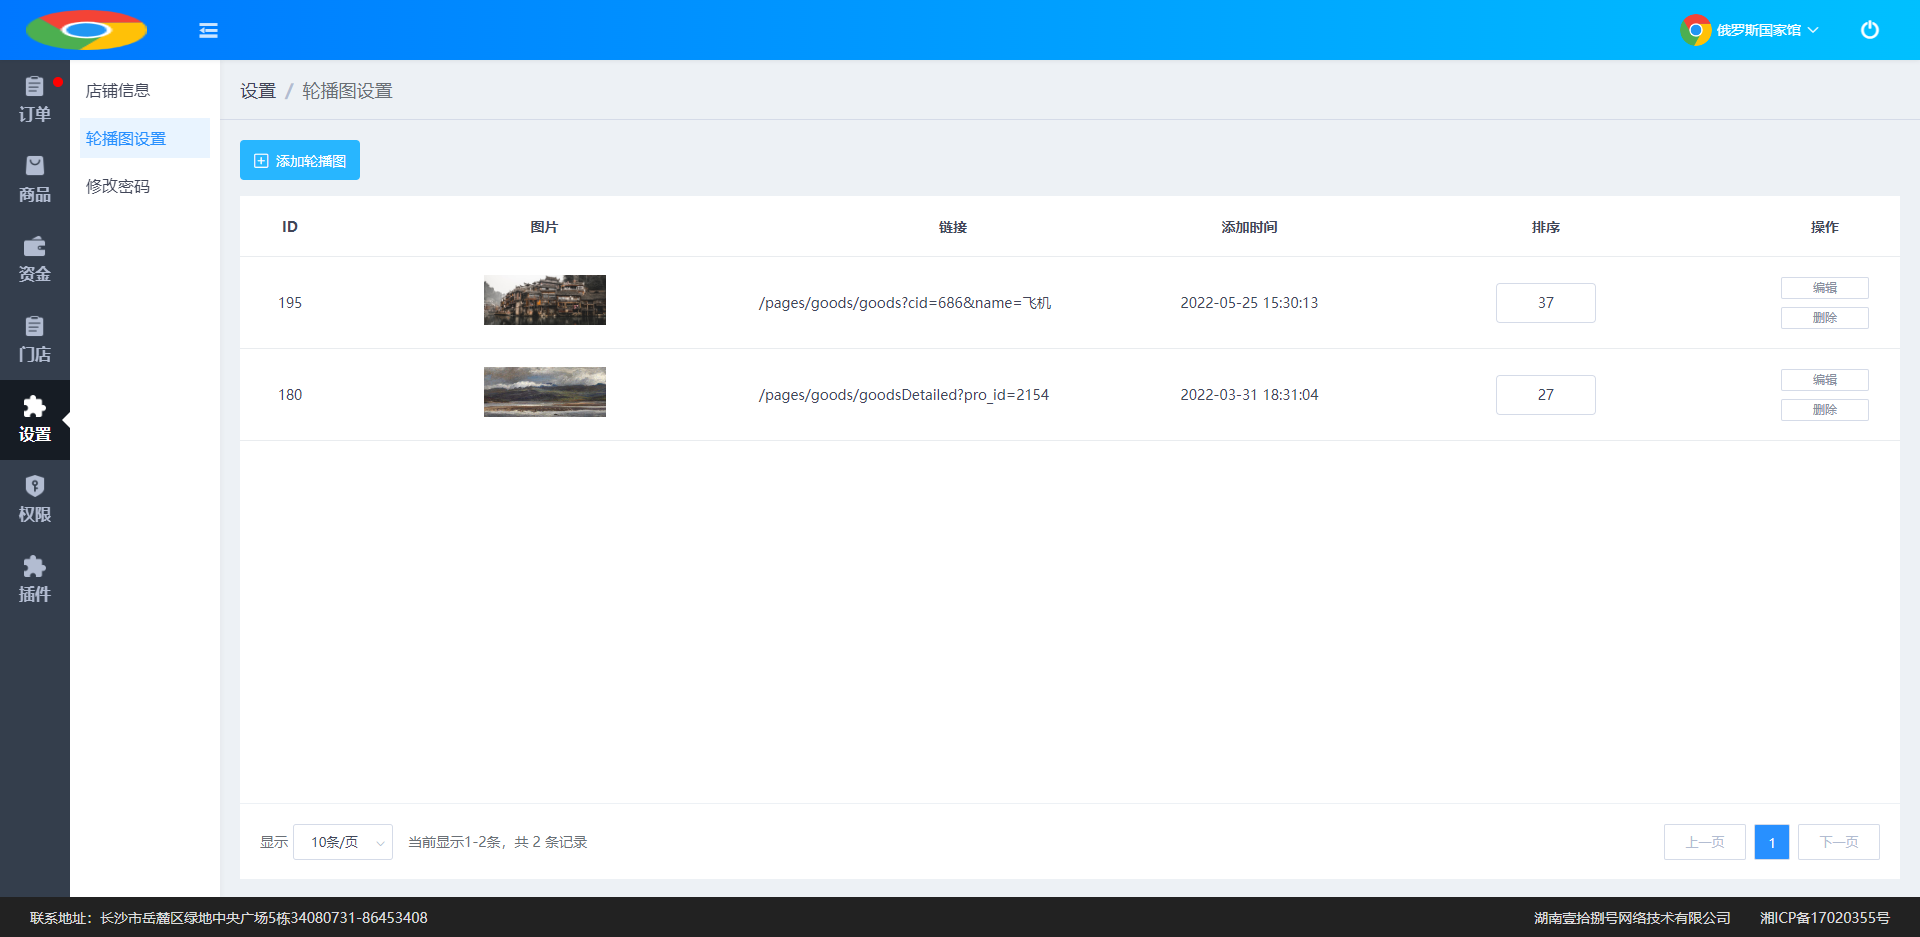Click the 操作 column header

(1824, 227)
